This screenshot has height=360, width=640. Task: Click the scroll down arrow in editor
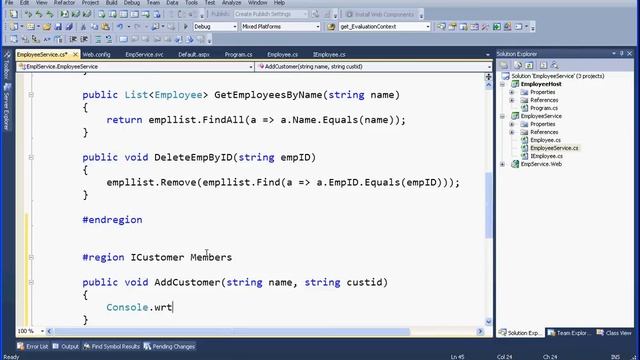tap(489, 322)
